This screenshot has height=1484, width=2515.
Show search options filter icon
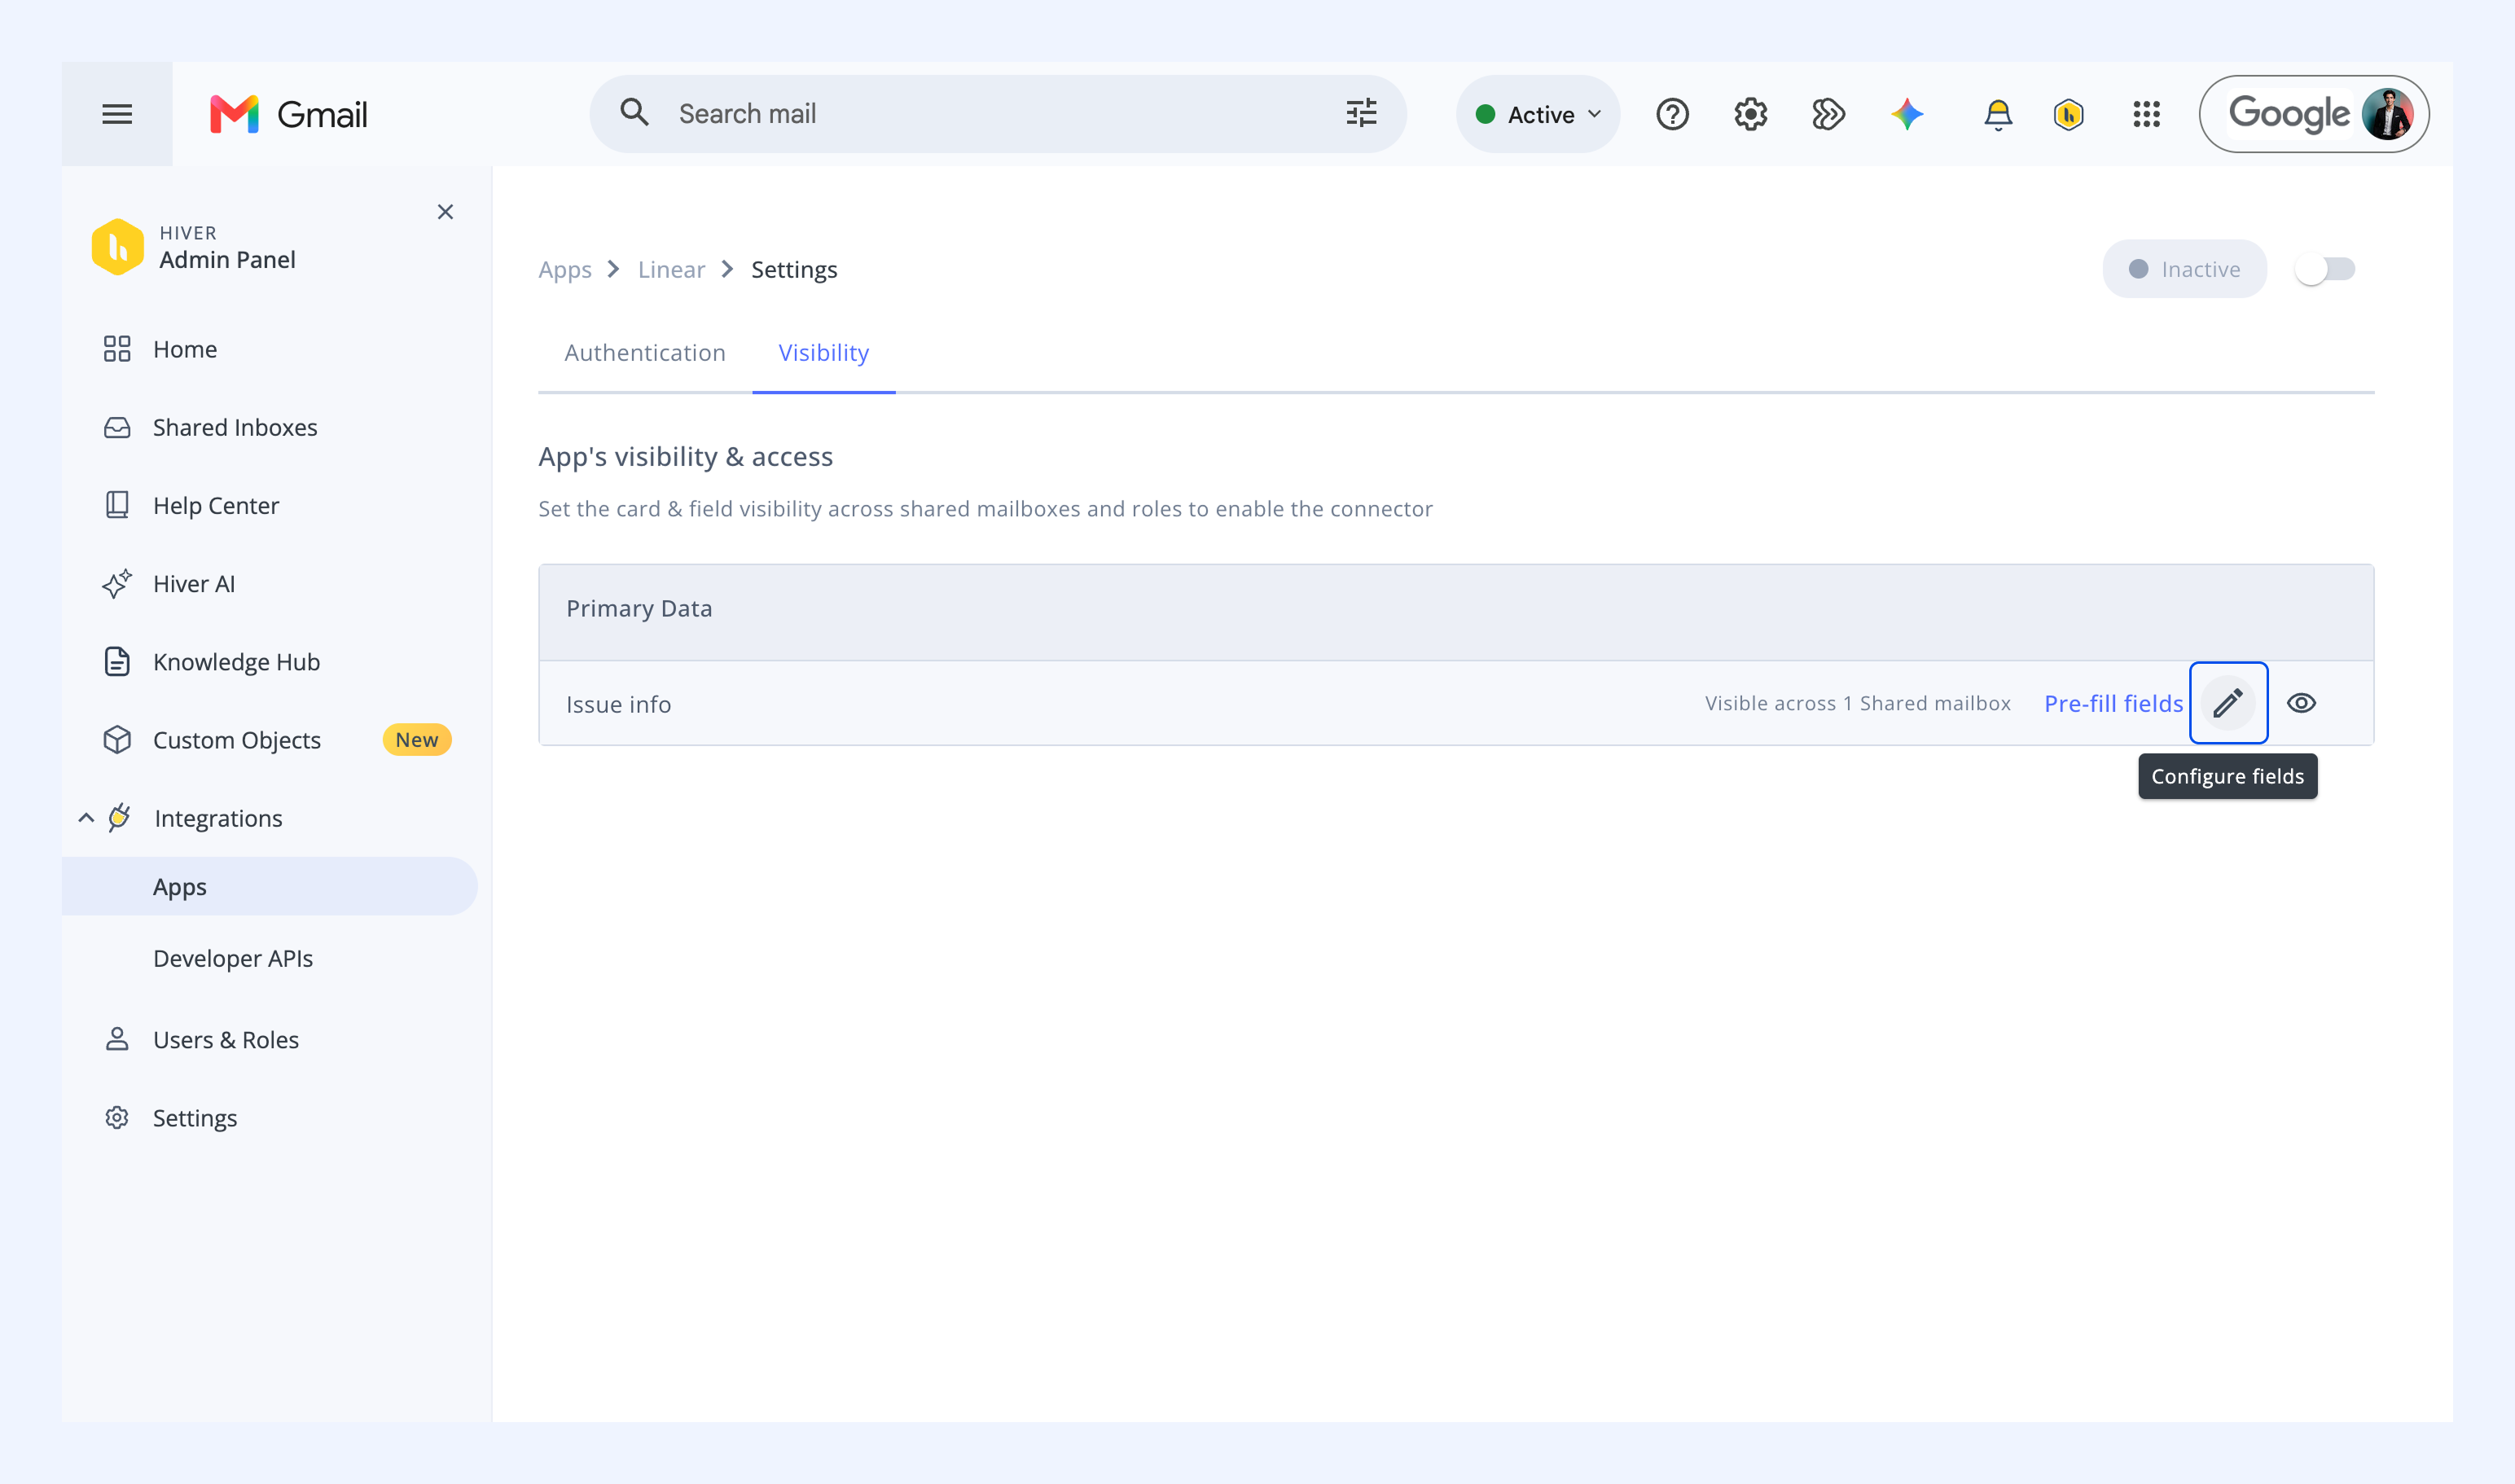(x=1361, y=113)
